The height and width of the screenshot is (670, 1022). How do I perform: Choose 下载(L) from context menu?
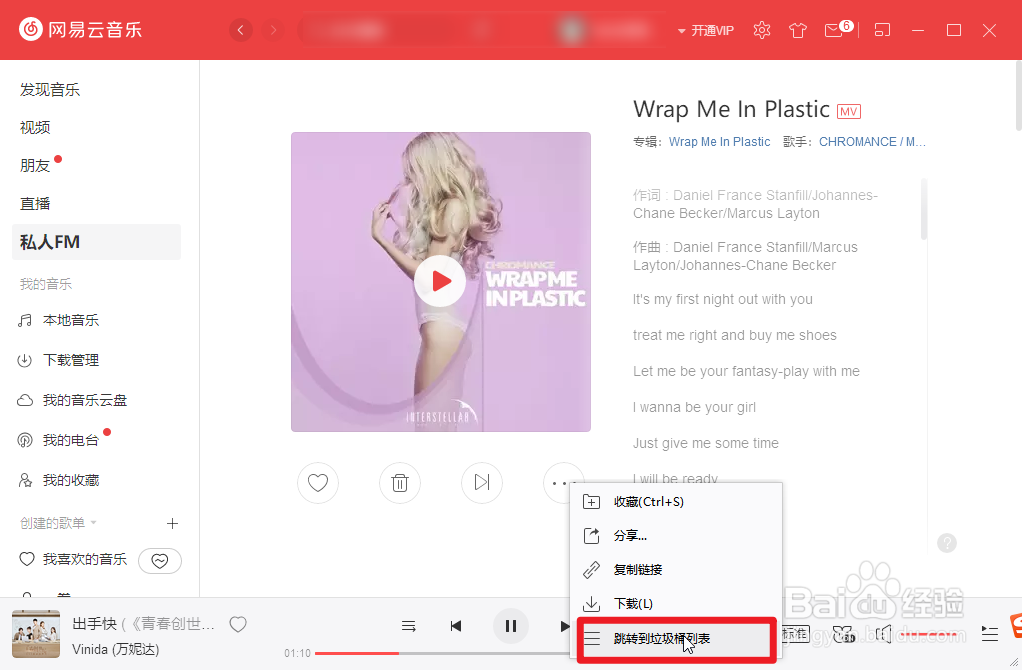pos(676,604)
